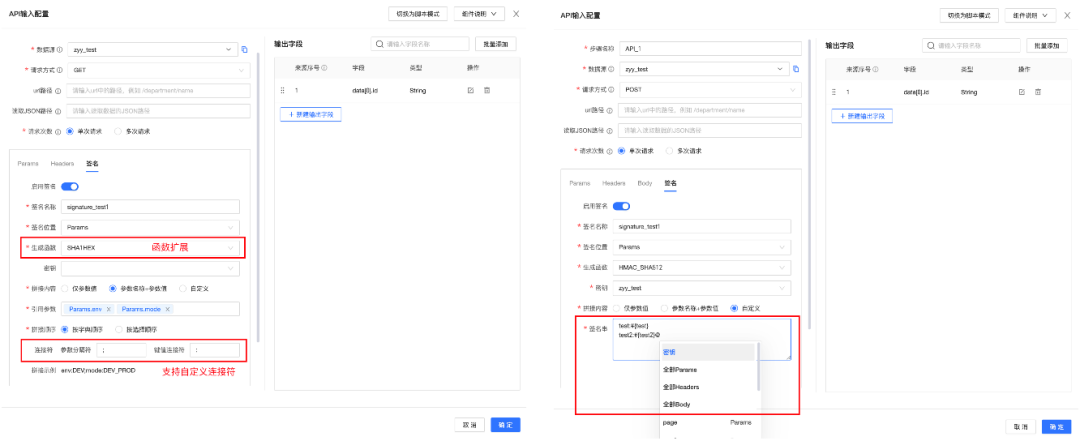Select 单次请求 radio in right dialog
The width and height of the screenshot is (1080, 441).
pyautogui.click(x=622, y=150)
